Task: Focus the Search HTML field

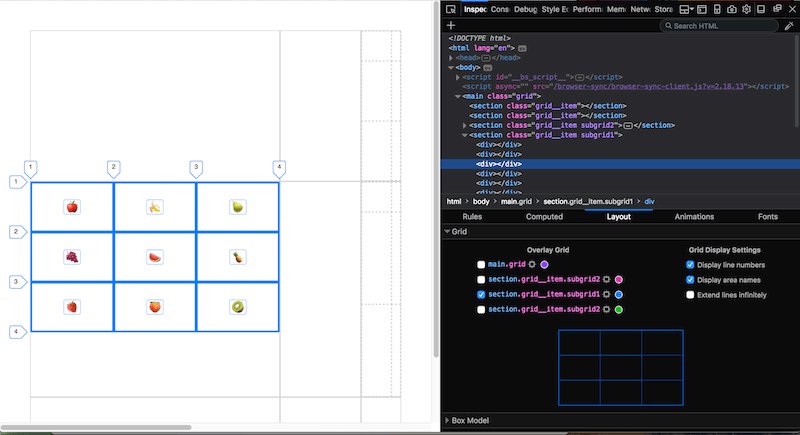Action: point(719,25)
